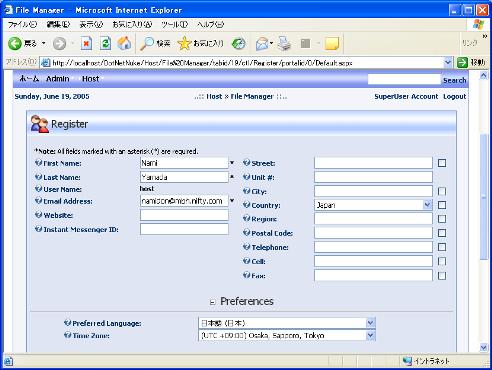The width and height of the screenshot is (492, 370).
Task: Expand the toolbar overflow chevron
Action: tap(485, 36)
